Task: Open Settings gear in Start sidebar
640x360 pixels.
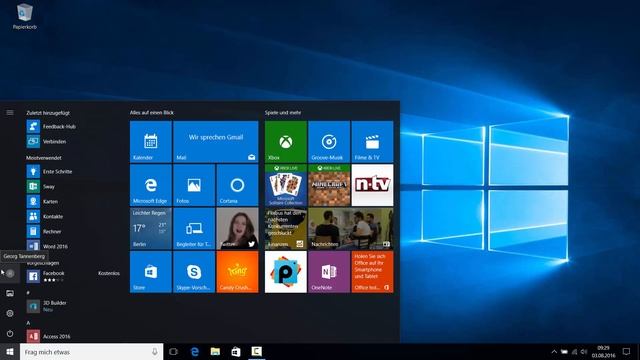Action: point(10,313)
